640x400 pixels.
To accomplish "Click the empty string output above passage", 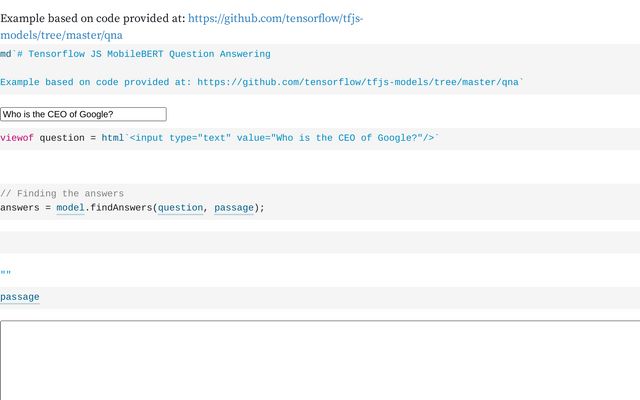I will [x=6, y=274].
